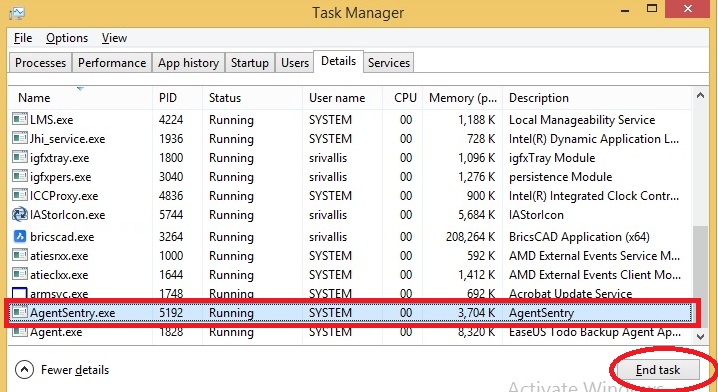Screen dimensions: 718x392
Task: Click the End task button
Action: click(x=658, y=370)
